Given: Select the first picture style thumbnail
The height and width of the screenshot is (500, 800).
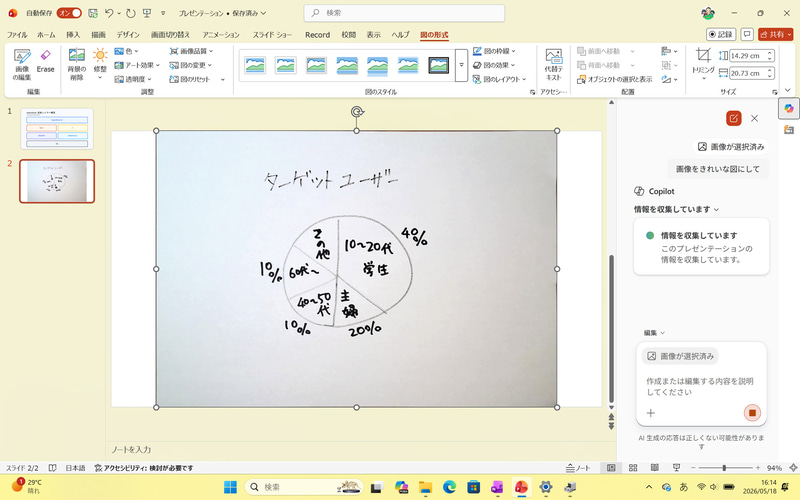Looking at the screenshot, I should coord(255,65).
